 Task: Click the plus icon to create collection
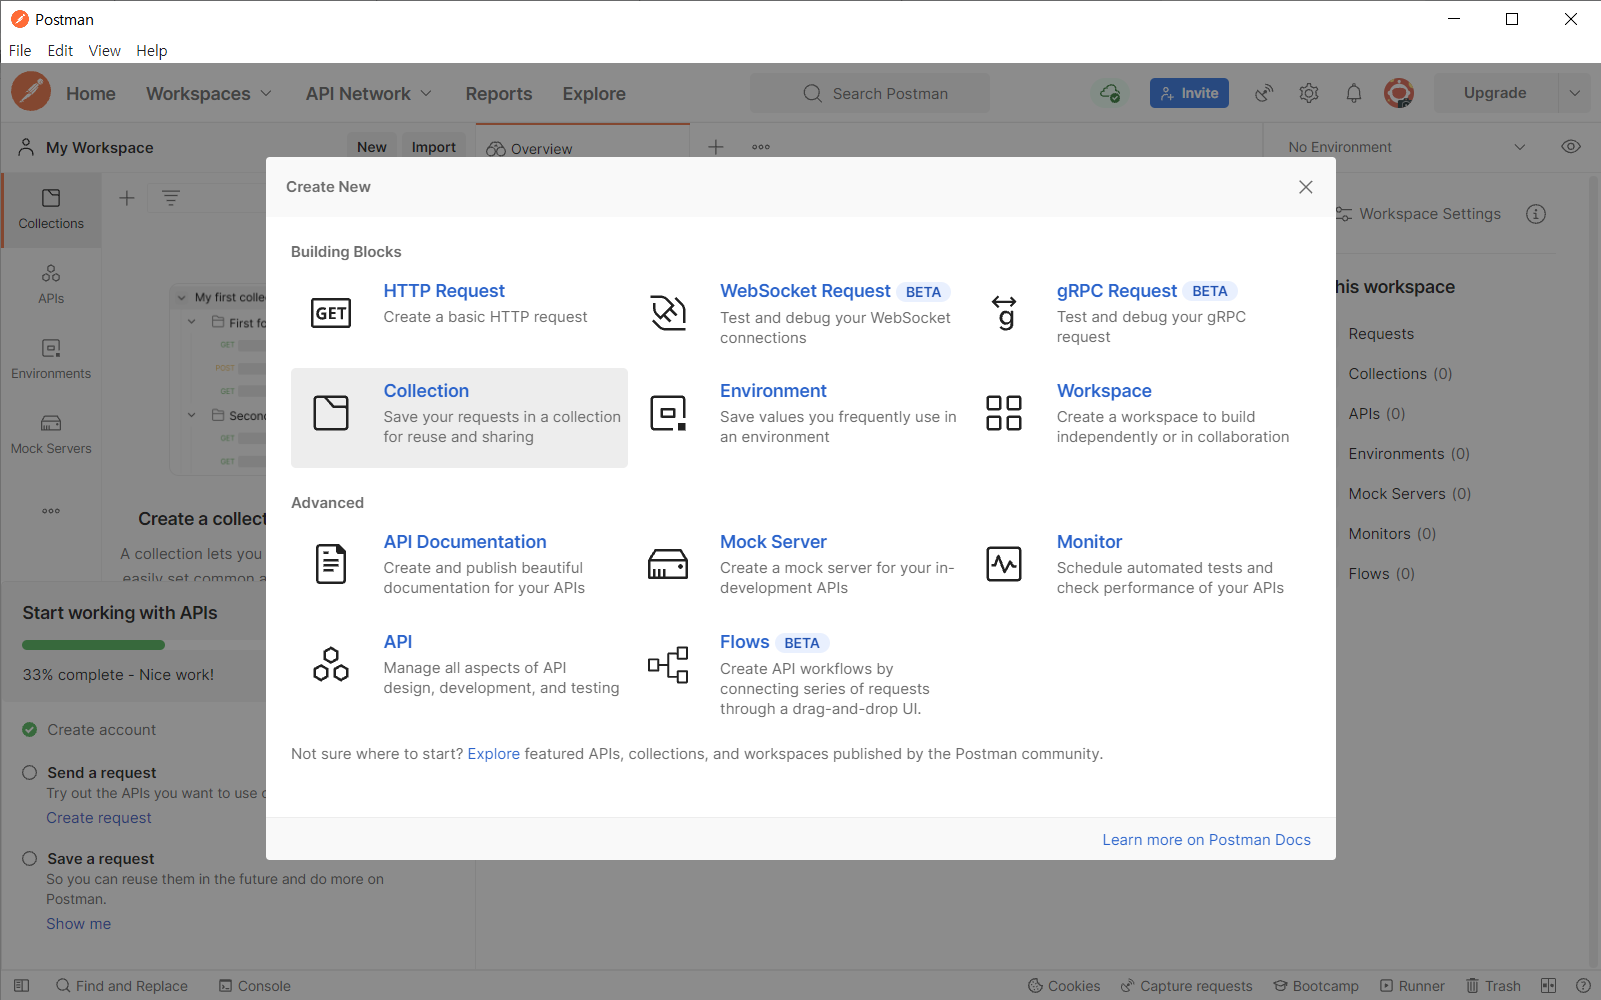point(127,198)
